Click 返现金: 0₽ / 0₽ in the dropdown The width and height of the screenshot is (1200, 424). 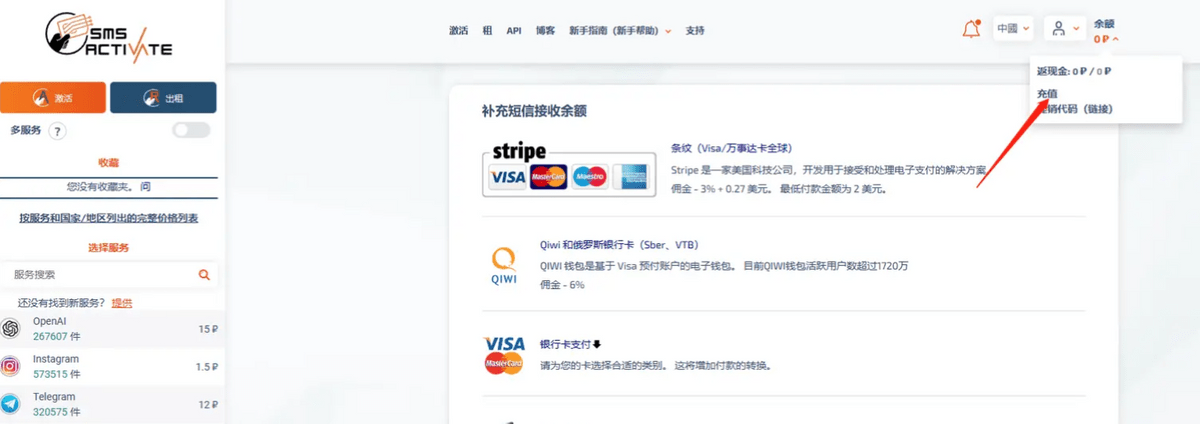click(x=1074, y=72)
